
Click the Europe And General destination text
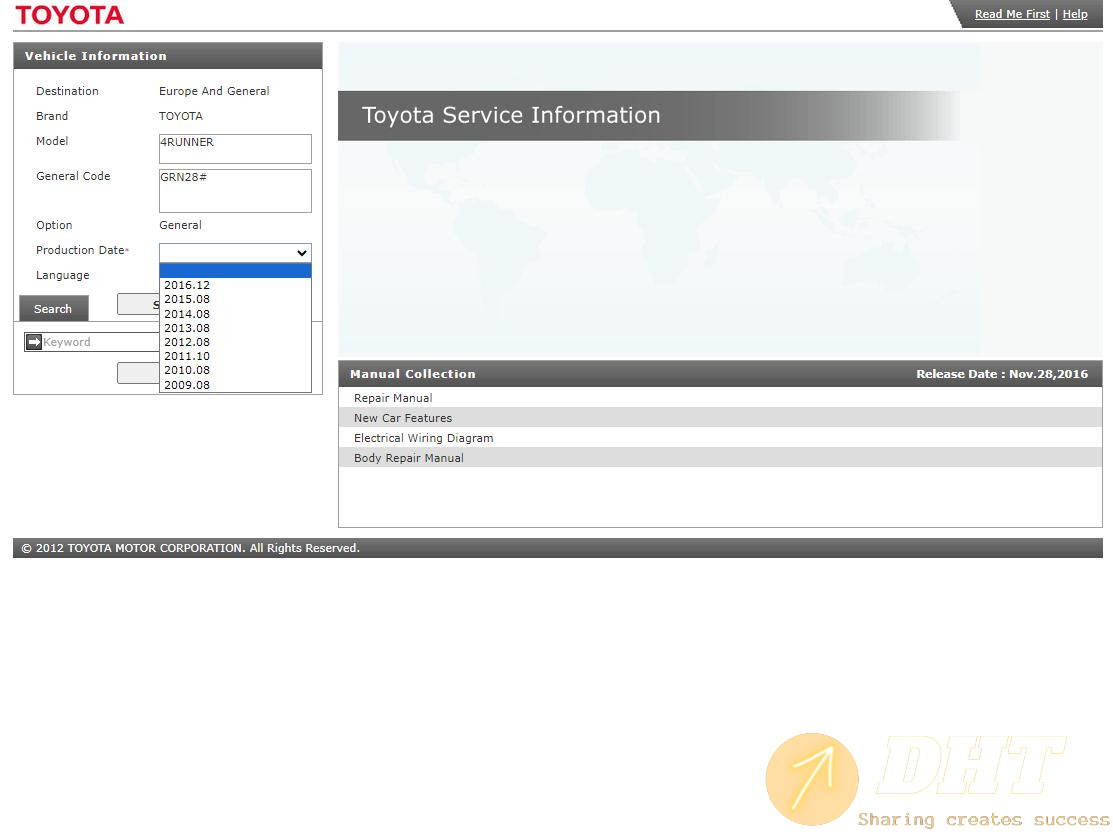tap(214, 91)
